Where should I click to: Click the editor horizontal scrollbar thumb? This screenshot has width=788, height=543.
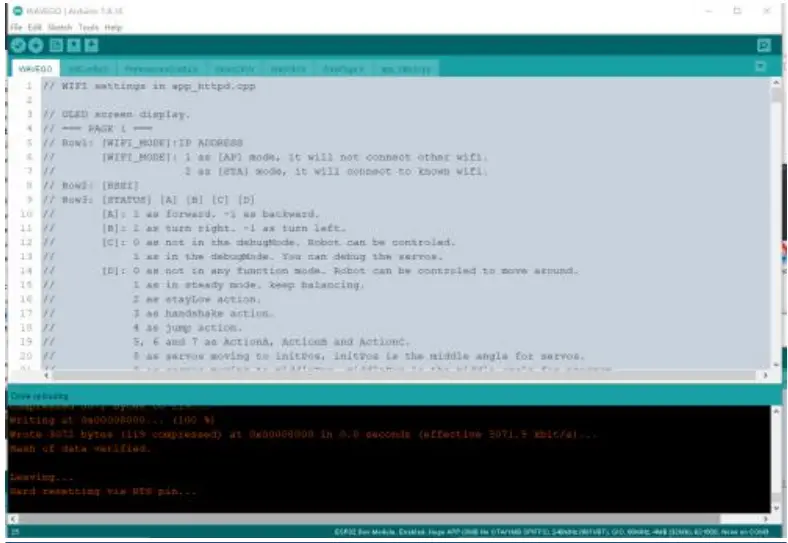[404, 375]
